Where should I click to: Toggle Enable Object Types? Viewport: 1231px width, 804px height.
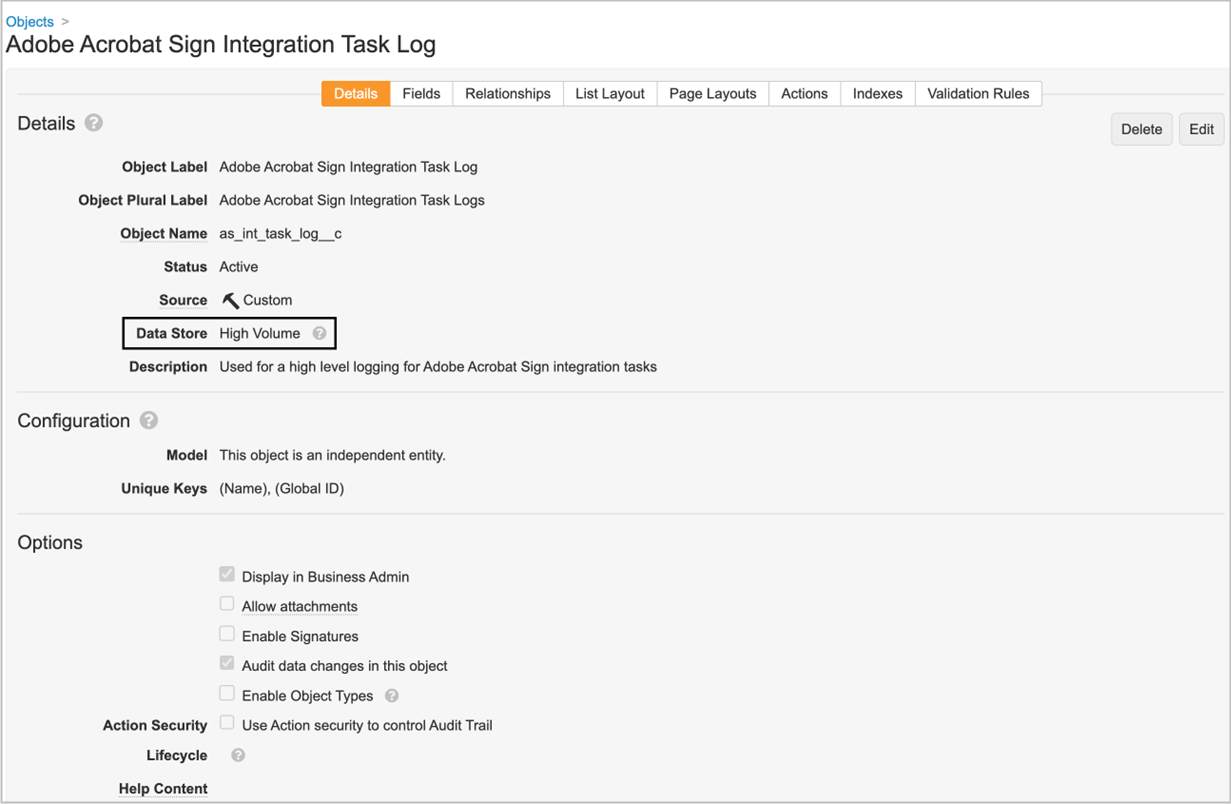tap(227, 692)
